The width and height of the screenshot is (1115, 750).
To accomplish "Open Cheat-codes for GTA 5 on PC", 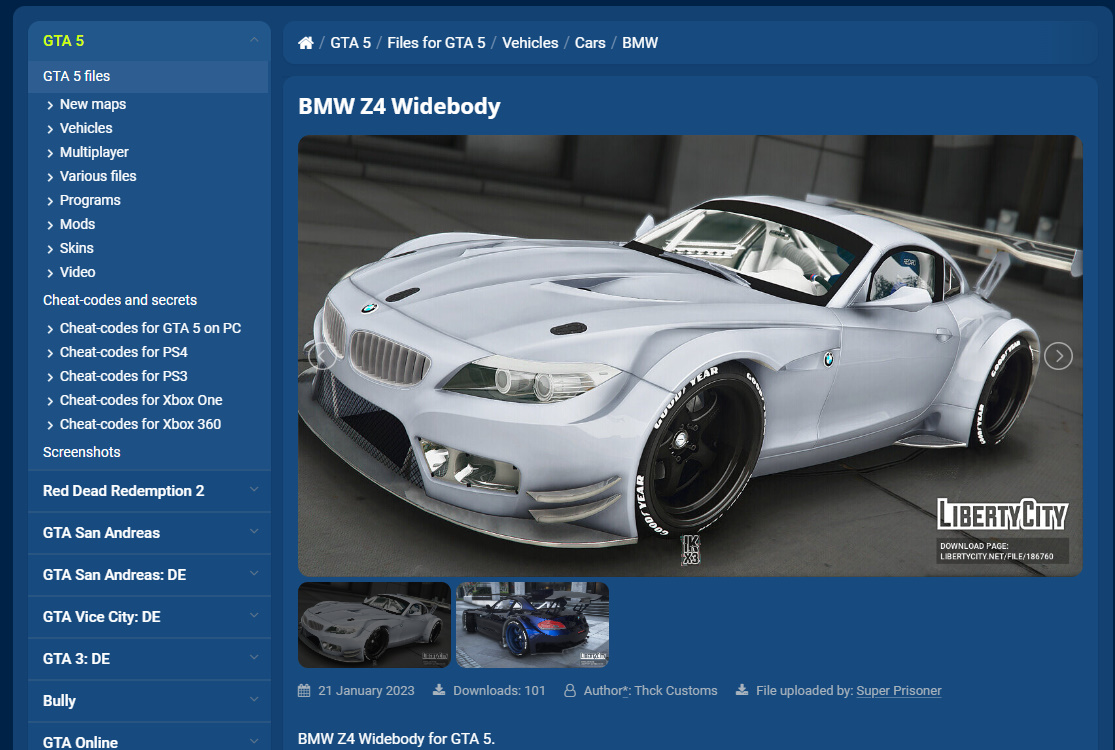I will 150,328.
